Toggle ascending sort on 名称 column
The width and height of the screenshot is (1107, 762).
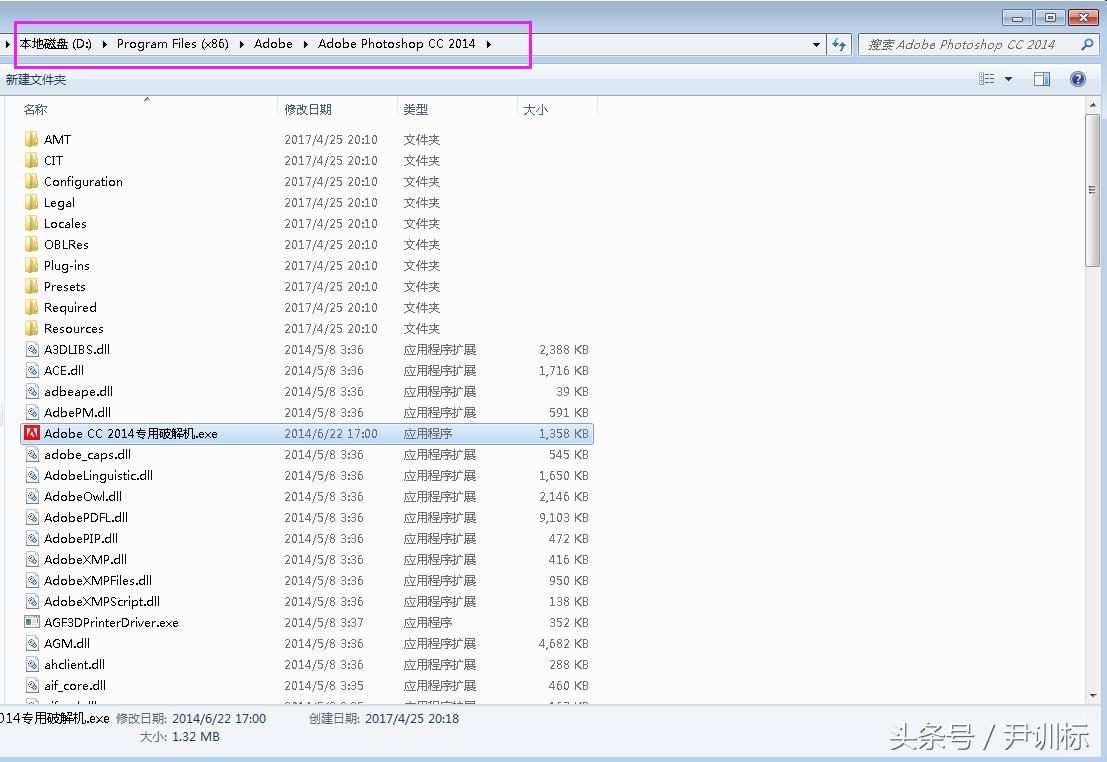coord(36,109)
